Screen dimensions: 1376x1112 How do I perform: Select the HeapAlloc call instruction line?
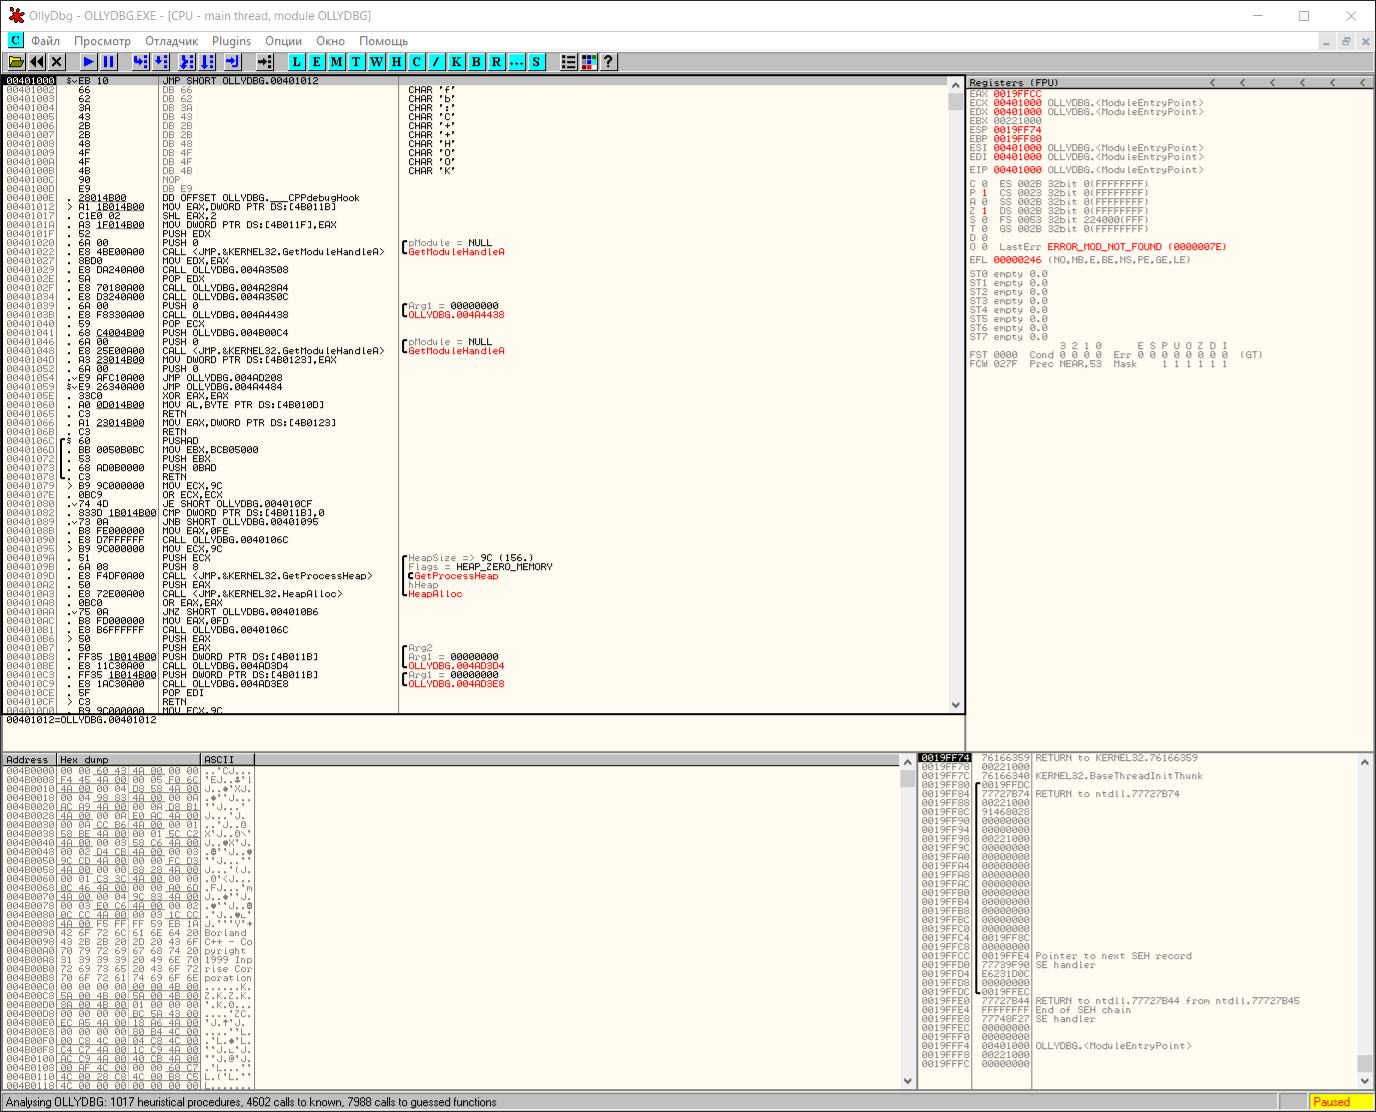[x=477, y=594]
